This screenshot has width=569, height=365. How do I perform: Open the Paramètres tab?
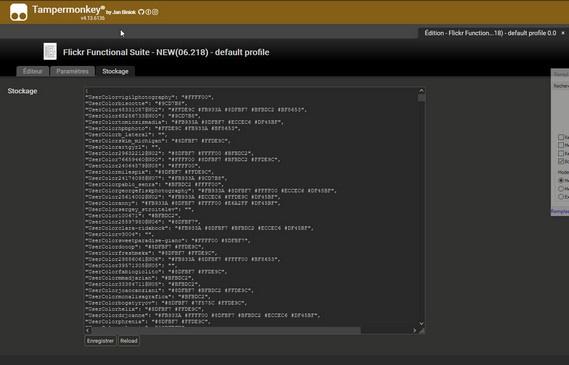[x=72, y=71]
